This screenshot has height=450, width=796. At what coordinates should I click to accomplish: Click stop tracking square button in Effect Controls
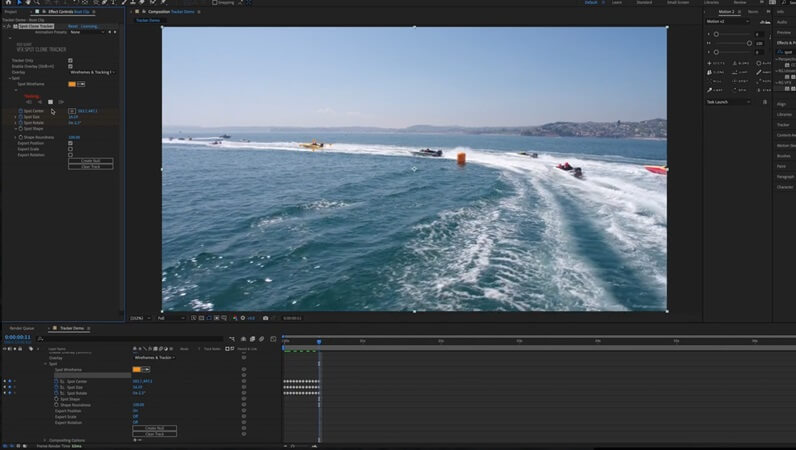[50, 102]
